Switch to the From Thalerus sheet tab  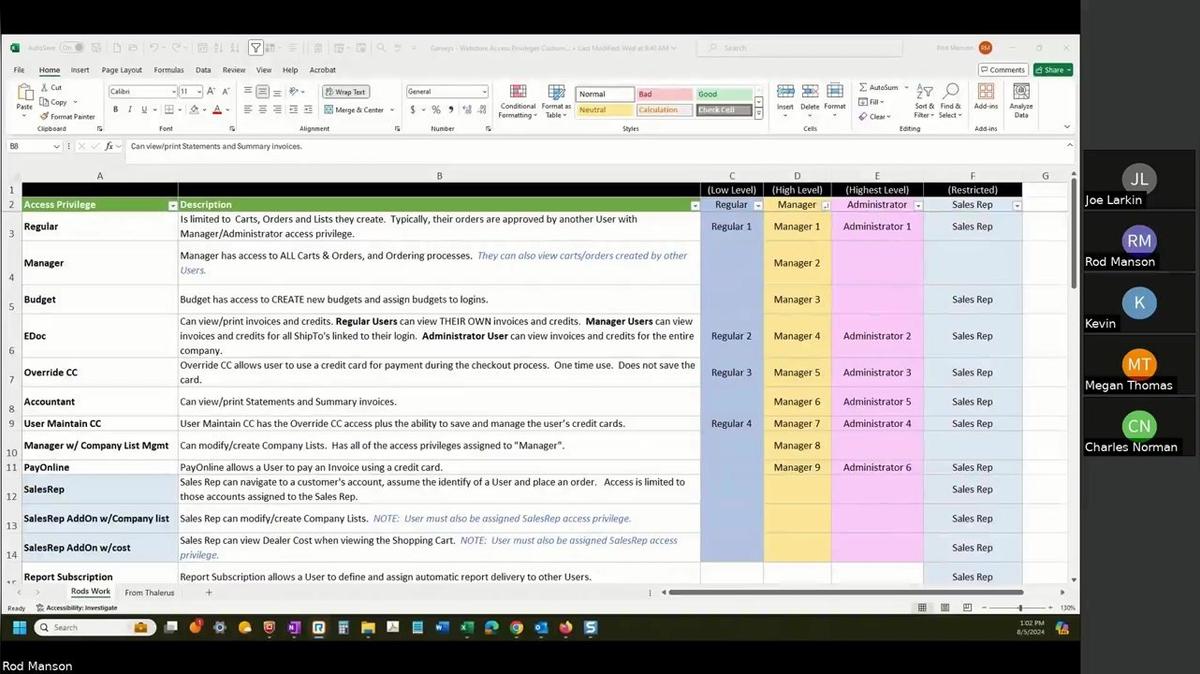click(x=149, y=593)
